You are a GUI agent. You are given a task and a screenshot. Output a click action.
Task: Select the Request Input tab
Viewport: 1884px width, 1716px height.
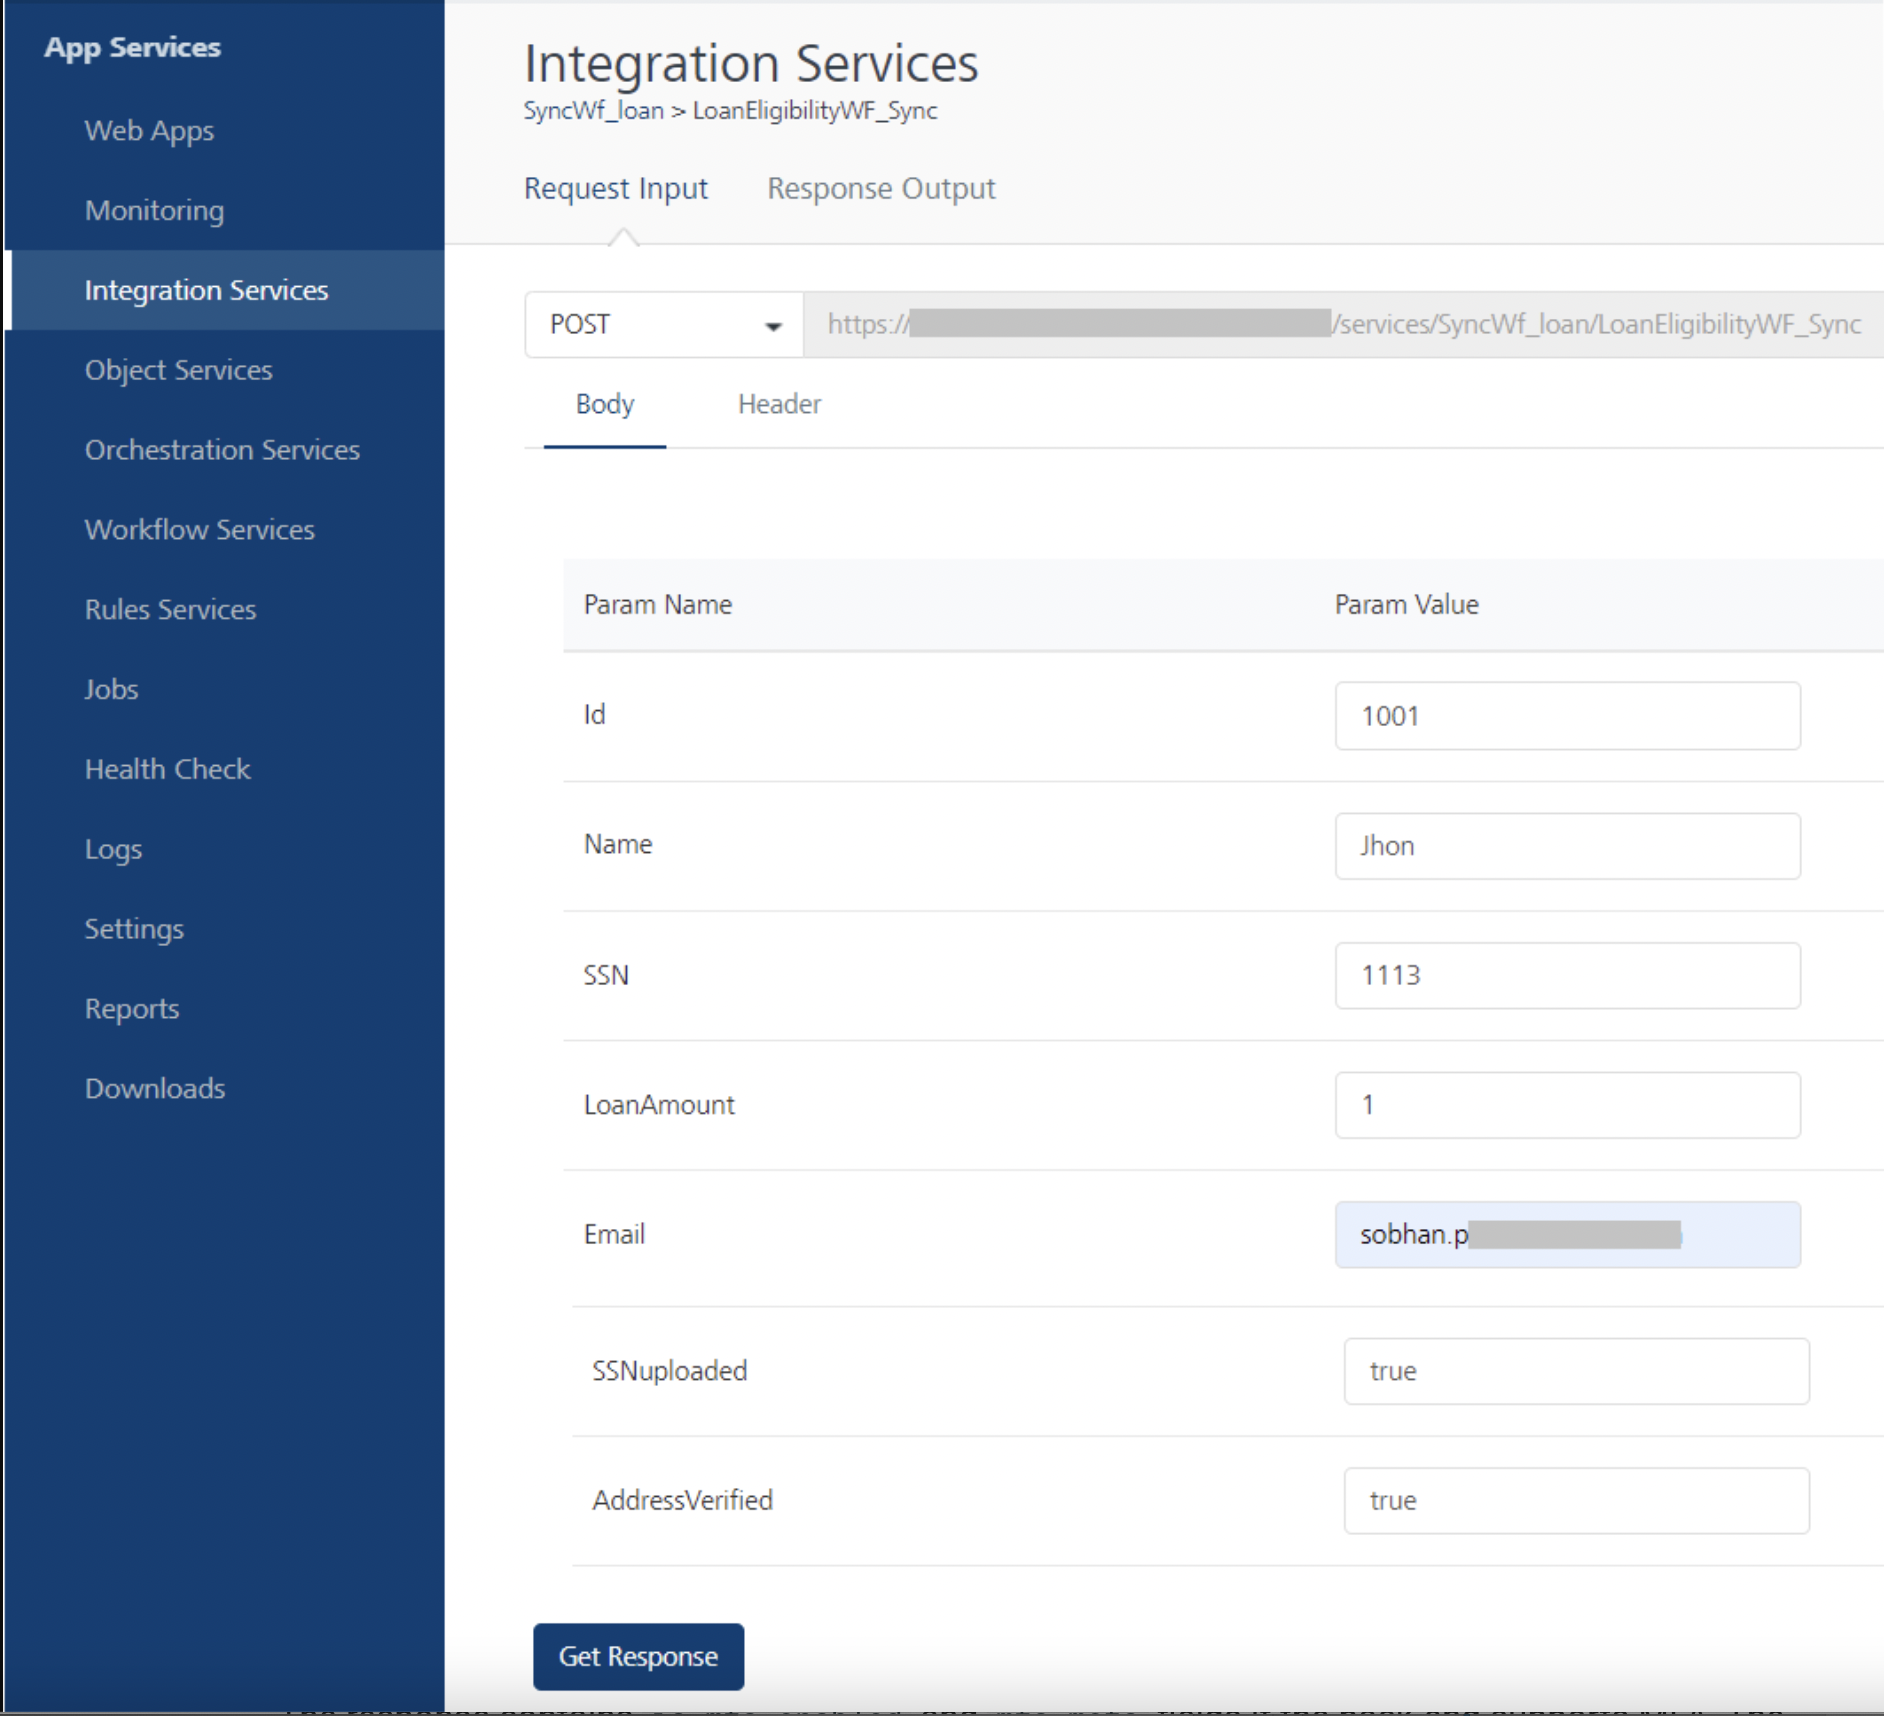pos(615,189)
